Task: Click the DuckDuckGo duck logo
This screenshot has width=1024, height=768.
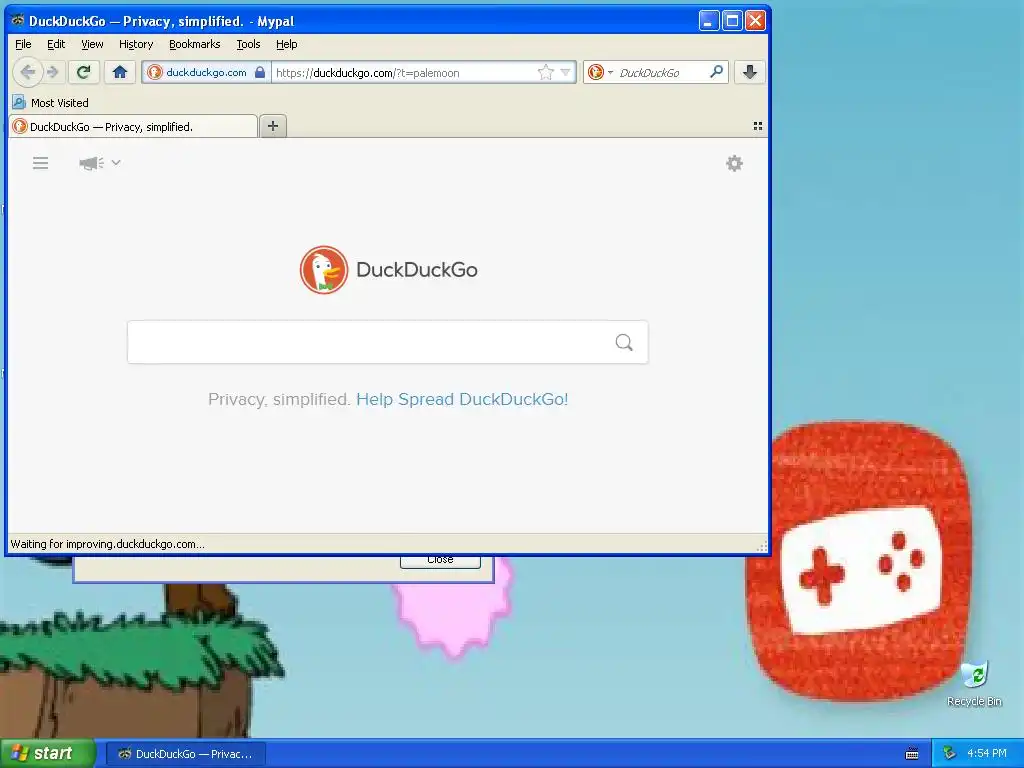Action: (x=323, y=270)
